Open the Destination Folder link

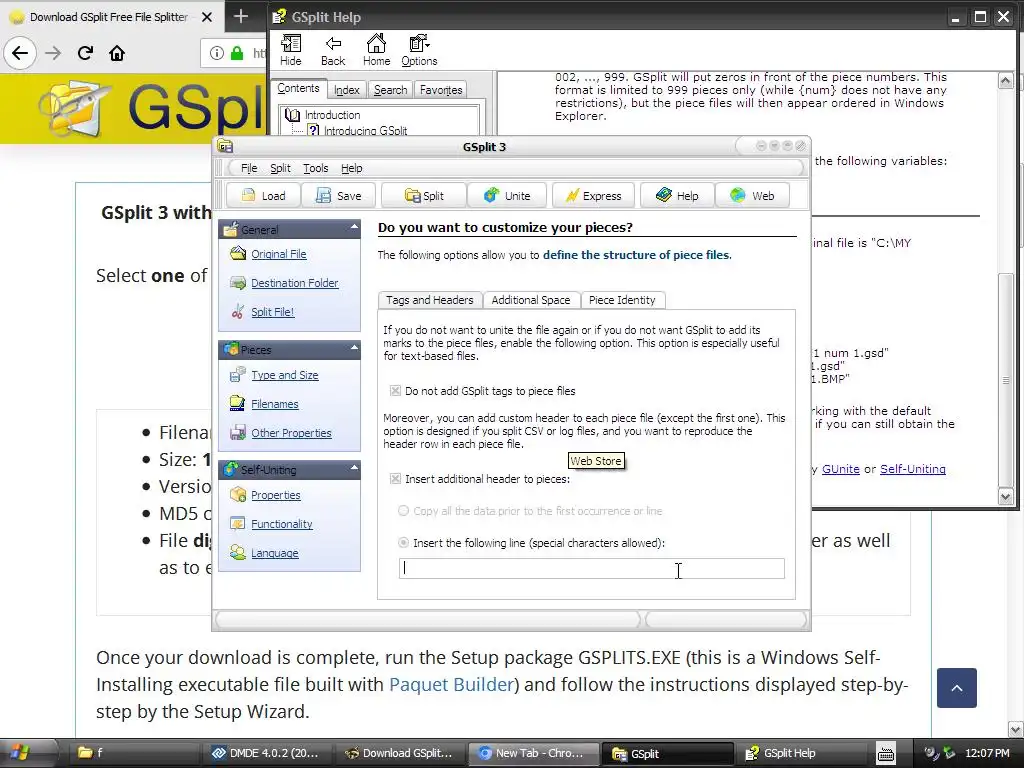pos(295,283)
